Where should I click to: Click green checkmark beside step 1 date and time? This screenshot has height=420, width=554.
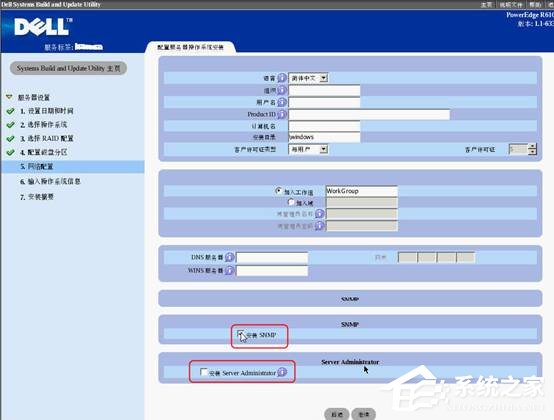(10, 111)
